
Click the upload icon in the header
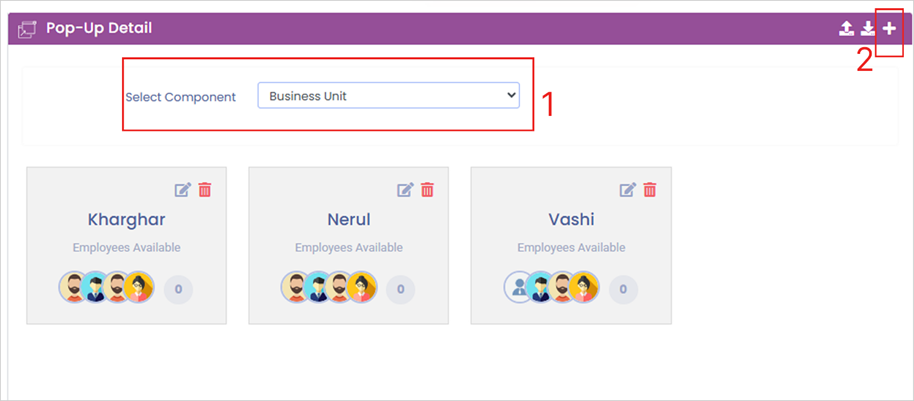pos(846,29)
